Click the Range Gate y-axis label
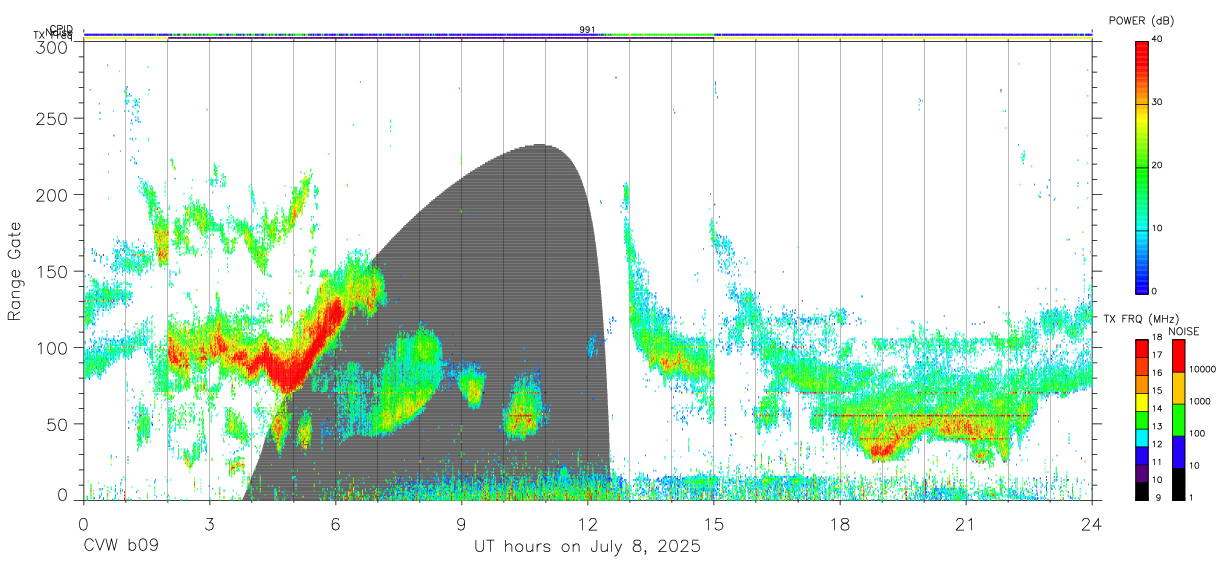This screenshot has width=1228, height=567. click(15, 272)
